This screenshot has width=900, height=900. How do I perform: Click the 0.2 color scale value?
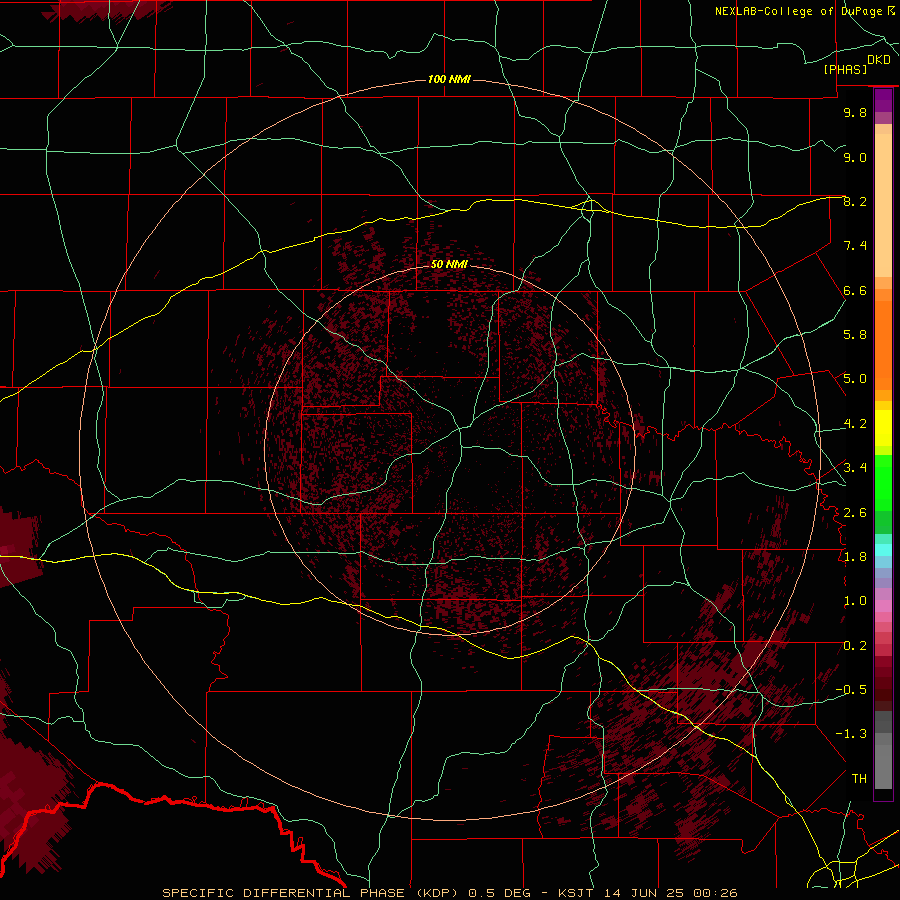pos(855,646)
